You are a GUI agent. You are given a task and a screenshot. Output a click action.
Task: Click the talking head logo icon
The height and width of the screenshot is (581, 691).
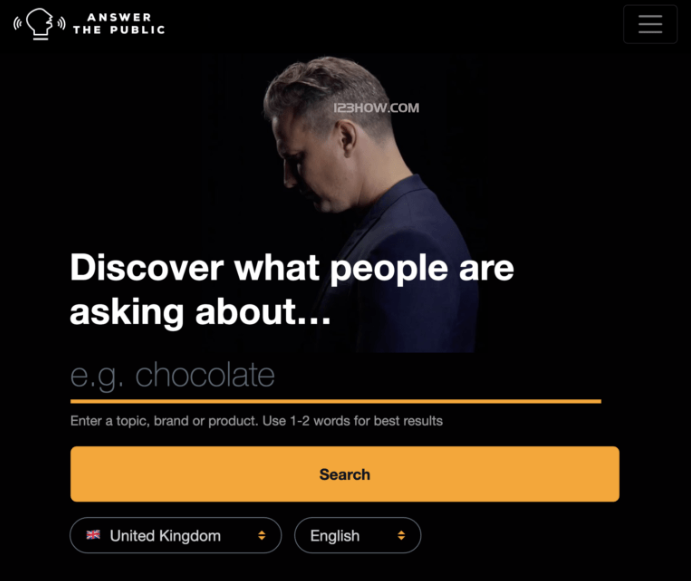(x=40, y=24)
